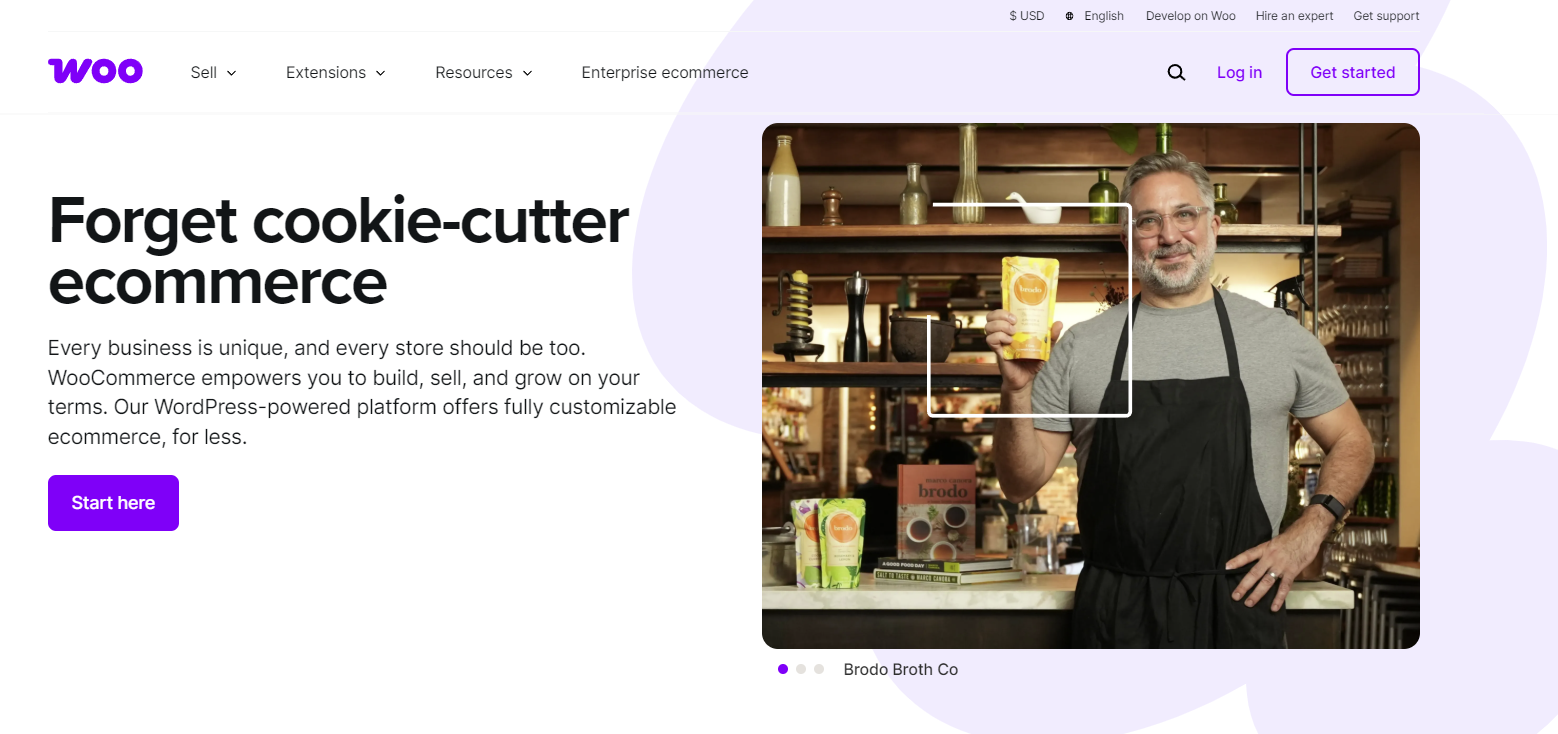Click the Brodo Broth Co hero image
This screenshot has width=1558, height=734.
(1091, 386)
